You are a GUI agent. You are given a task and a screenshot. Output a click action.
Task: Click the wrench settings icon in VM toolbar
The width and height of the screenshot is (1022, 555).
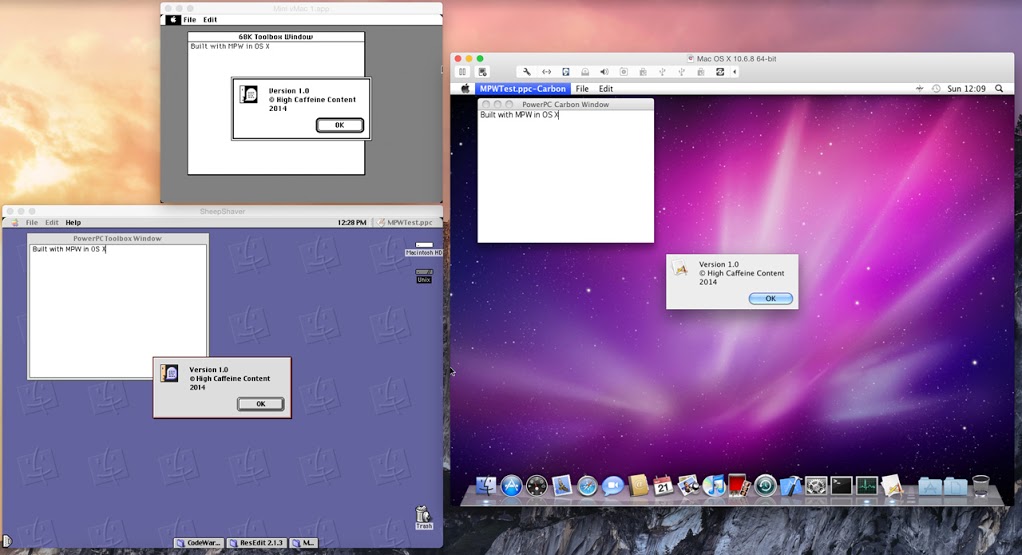tap(527, 72)
